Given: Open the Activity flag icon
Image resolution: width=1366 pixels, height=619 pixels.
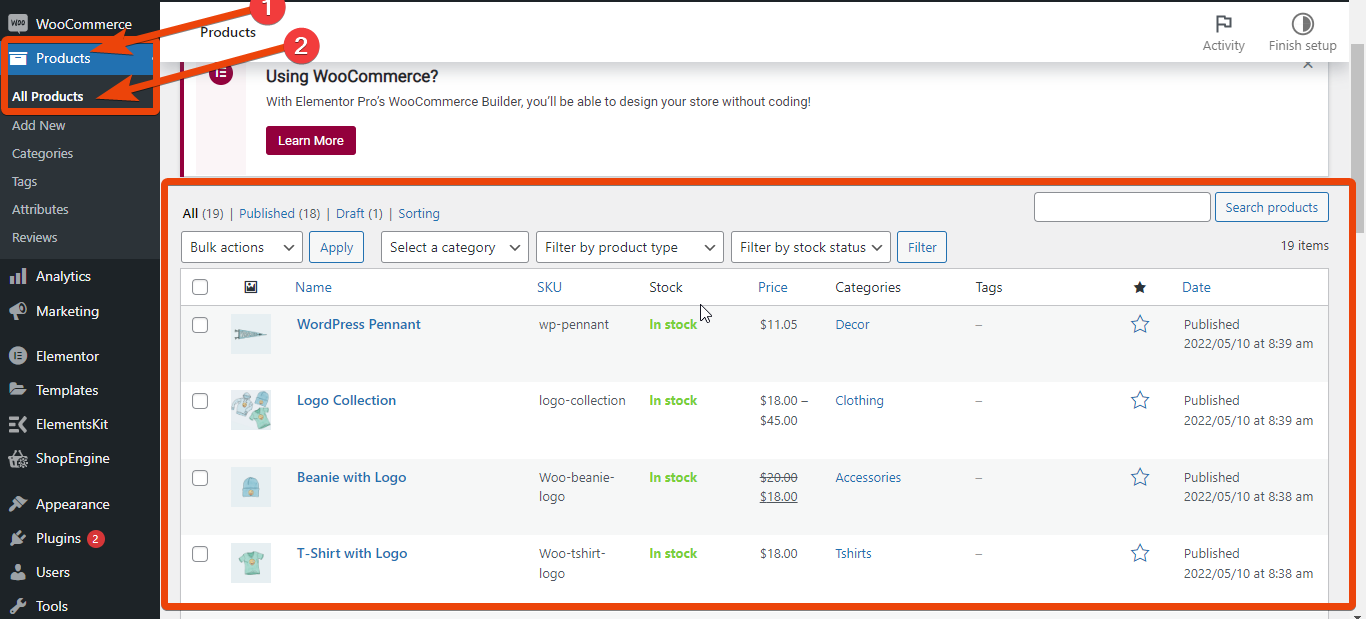Looking at the screenshot, I should coord(1223,24).
